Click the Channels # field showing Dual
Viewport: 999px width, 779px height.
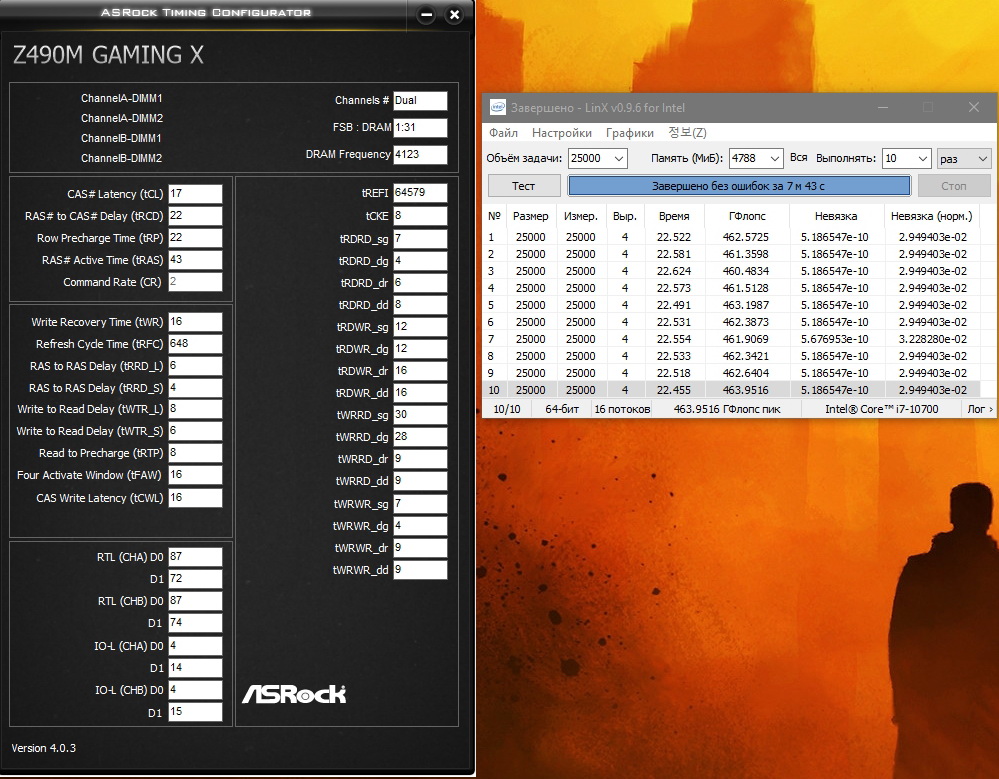click(x=420, y=100)
